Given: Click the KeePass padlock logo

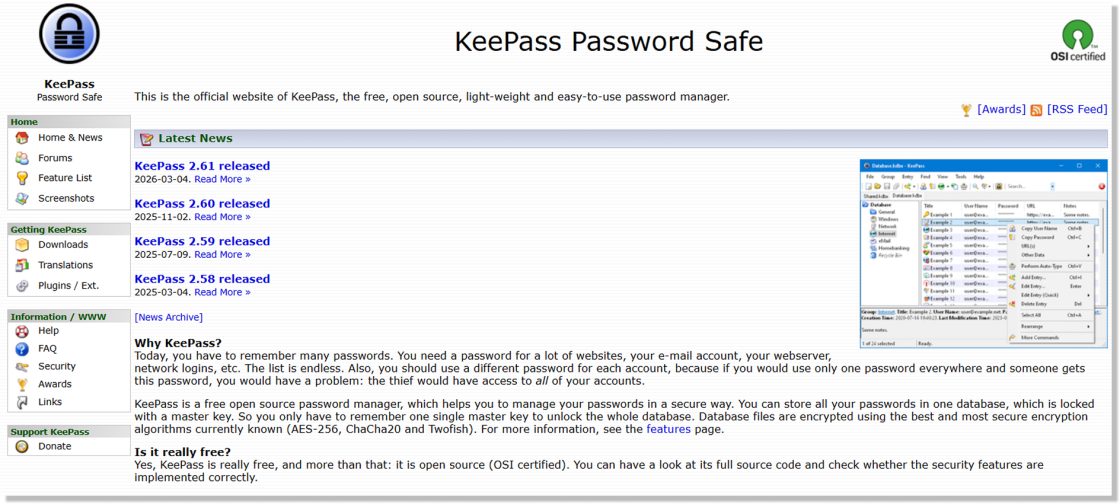Looking at the screenshot, I should (x=69, y=34).
